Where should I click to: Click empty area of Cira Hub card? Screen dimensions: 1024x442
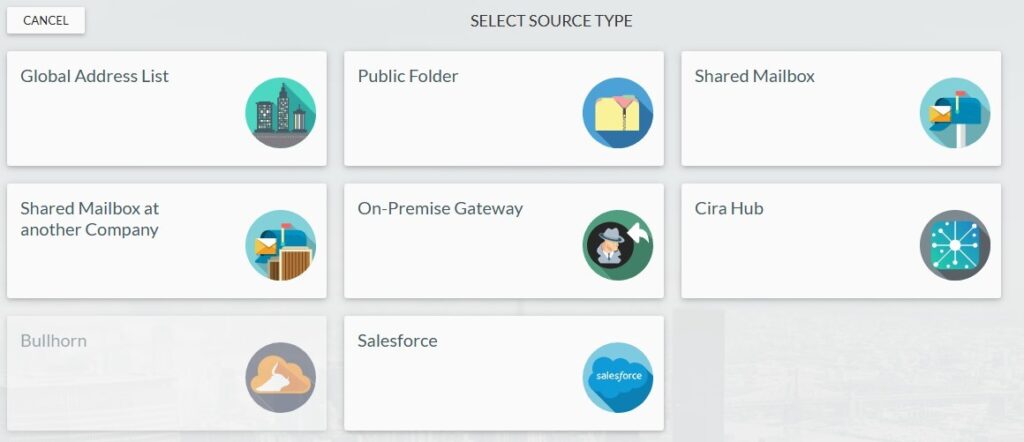(797, 261)
